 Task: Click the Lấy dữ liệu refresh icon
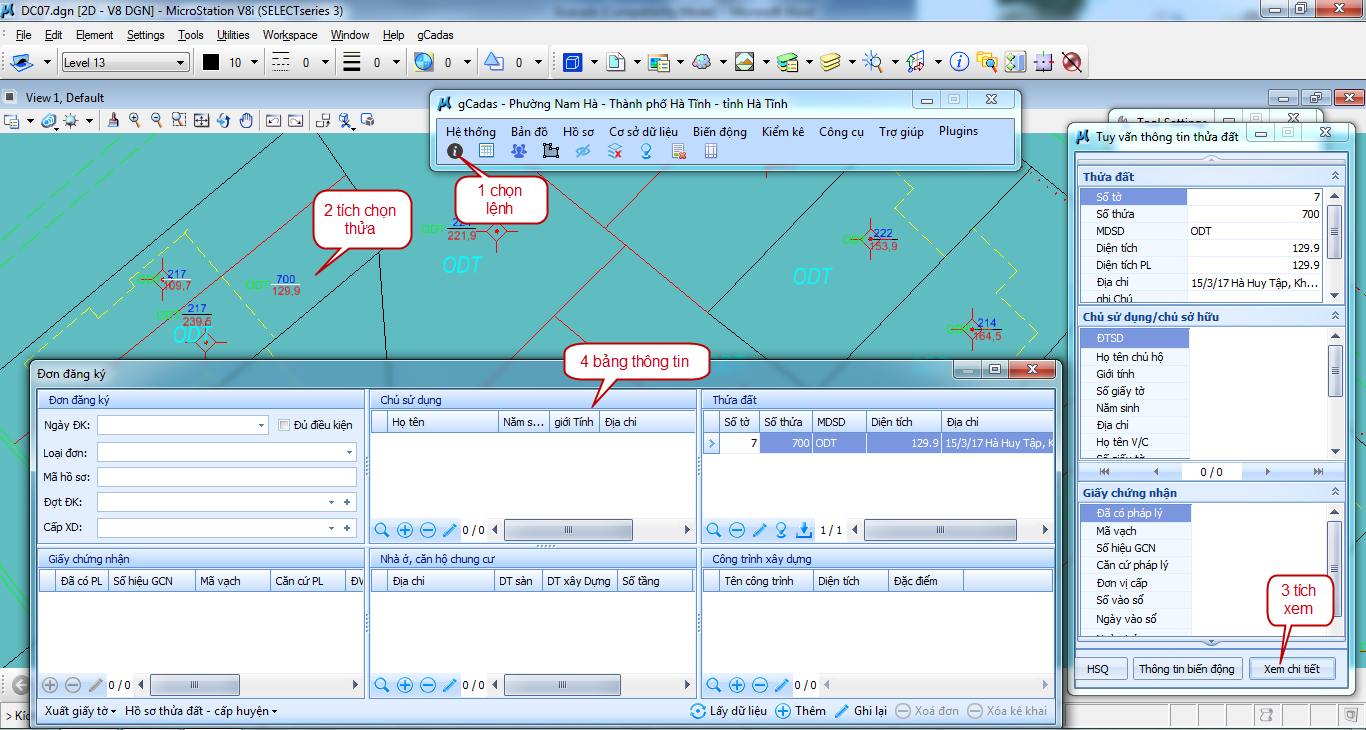tap(698, 711)
